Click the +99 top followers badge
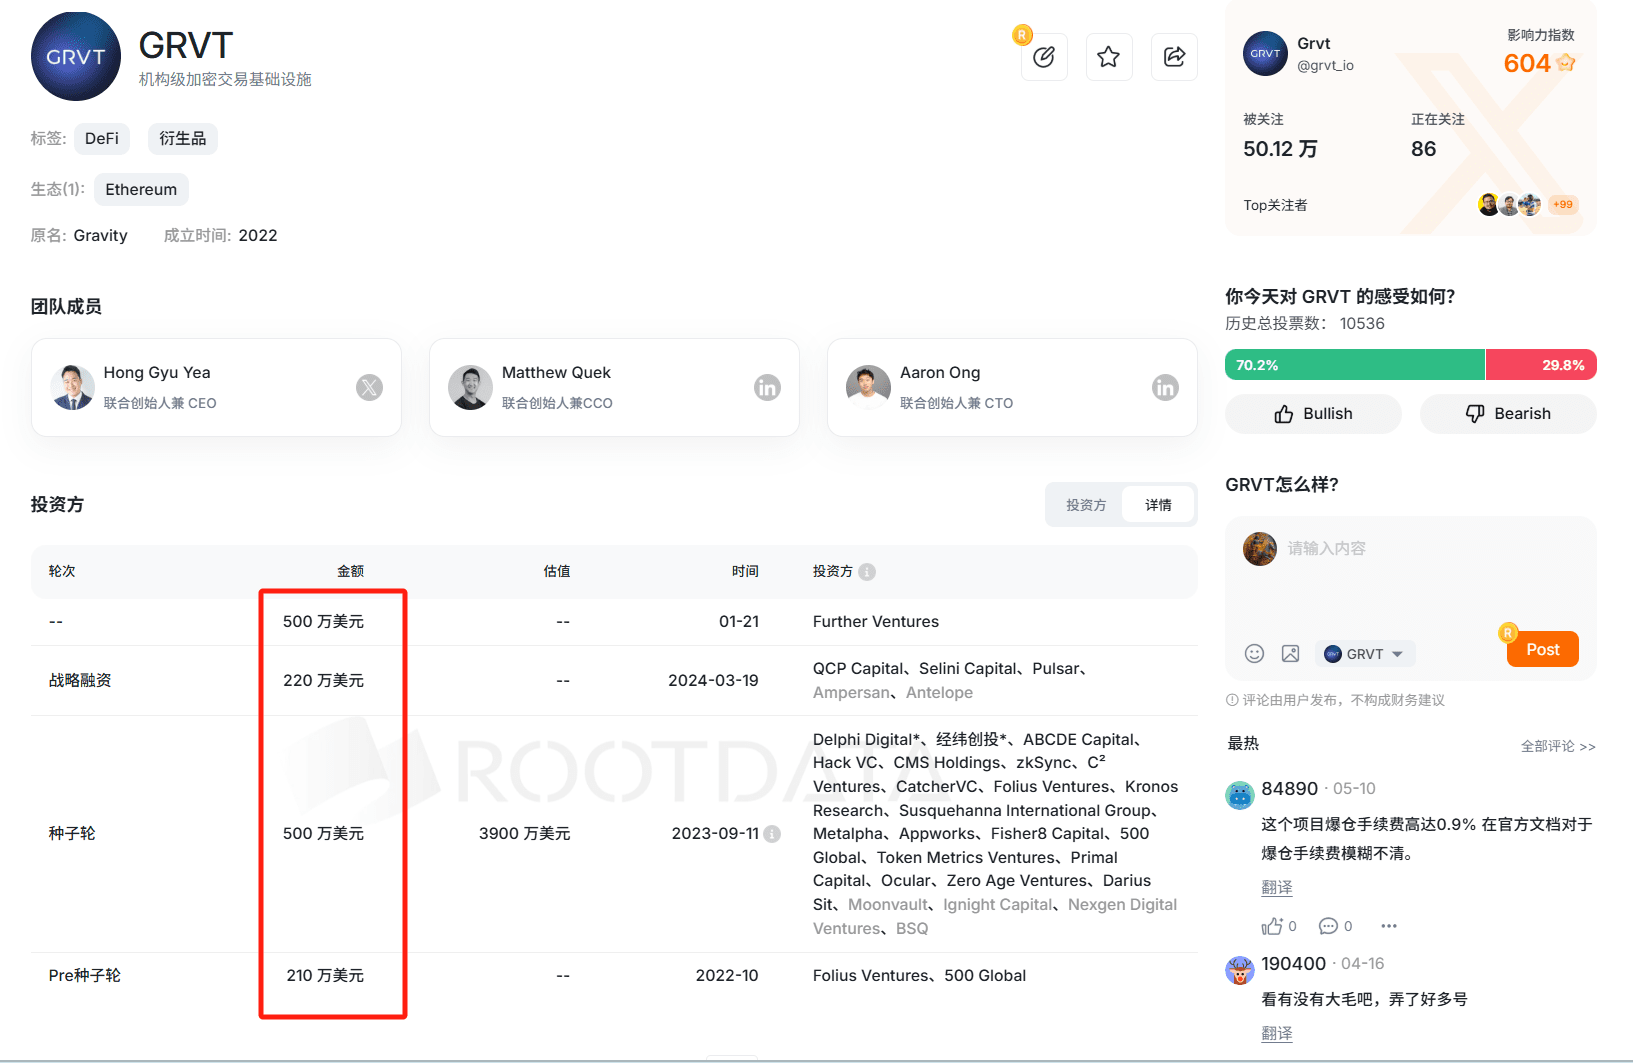This screenshot has width=1633, height=1063. point(1563,205)
